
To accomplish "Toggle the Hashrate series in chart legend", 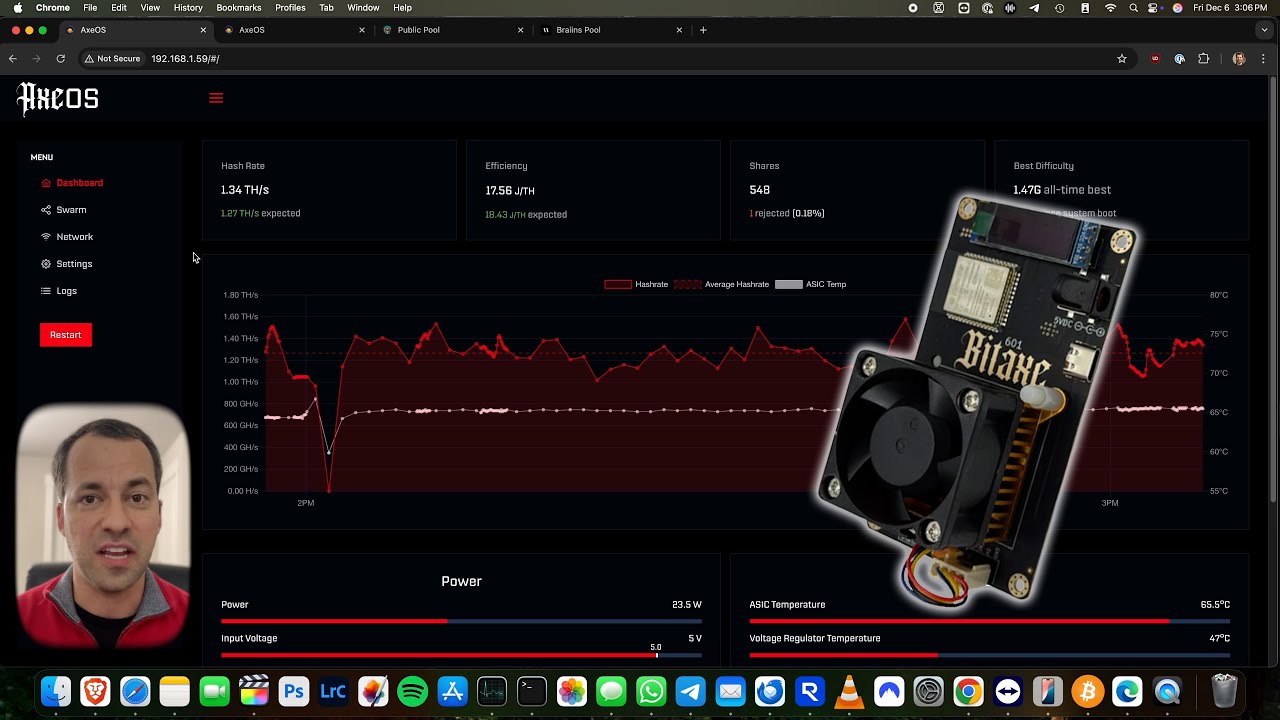I will tap(636, 284).
